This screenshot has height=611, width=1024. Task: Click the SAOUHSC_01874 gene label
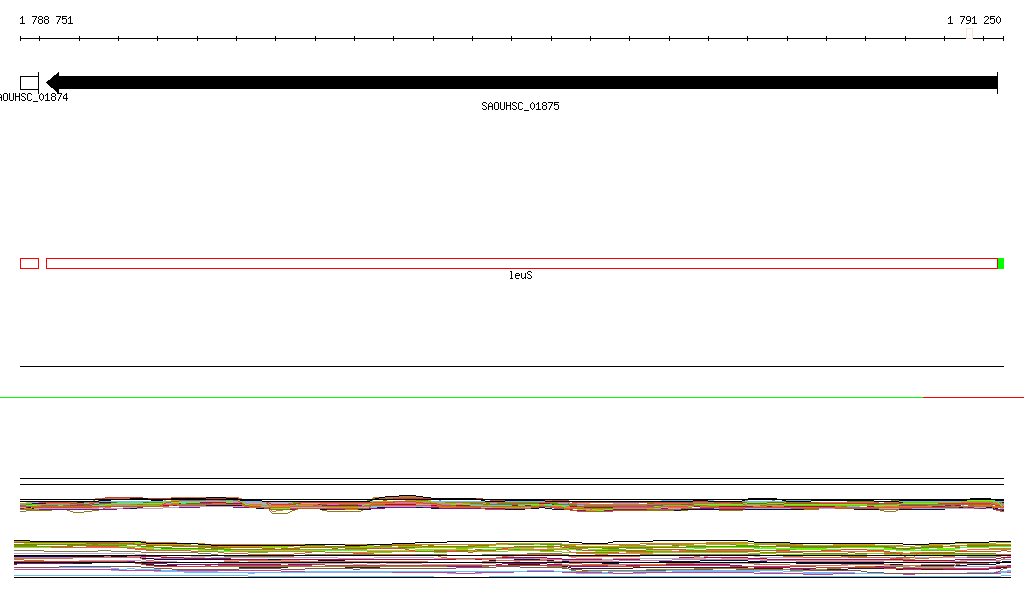[x=34, y=97]
